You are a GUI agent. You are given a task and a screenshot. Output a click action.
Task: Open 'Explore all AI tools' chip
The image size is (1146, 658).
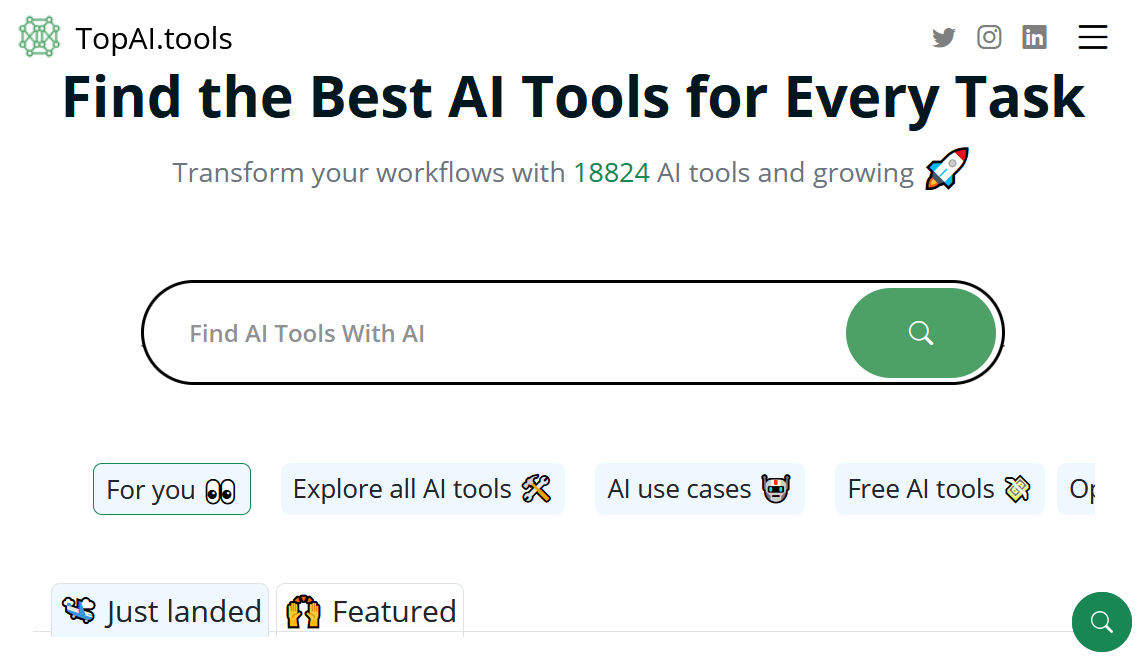422,489
